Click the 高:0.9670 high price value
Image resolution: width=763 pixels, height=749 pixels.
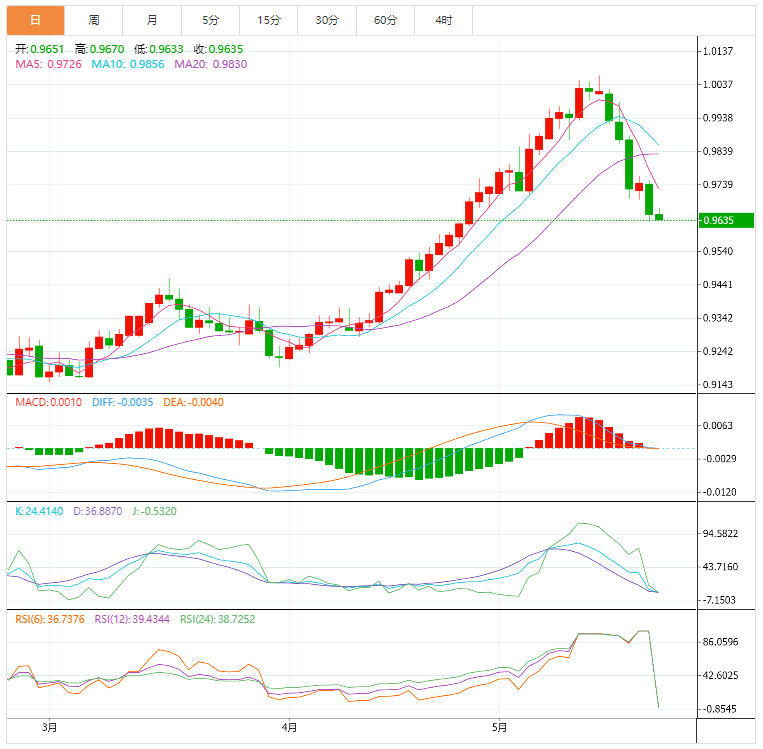pos(100,49)
